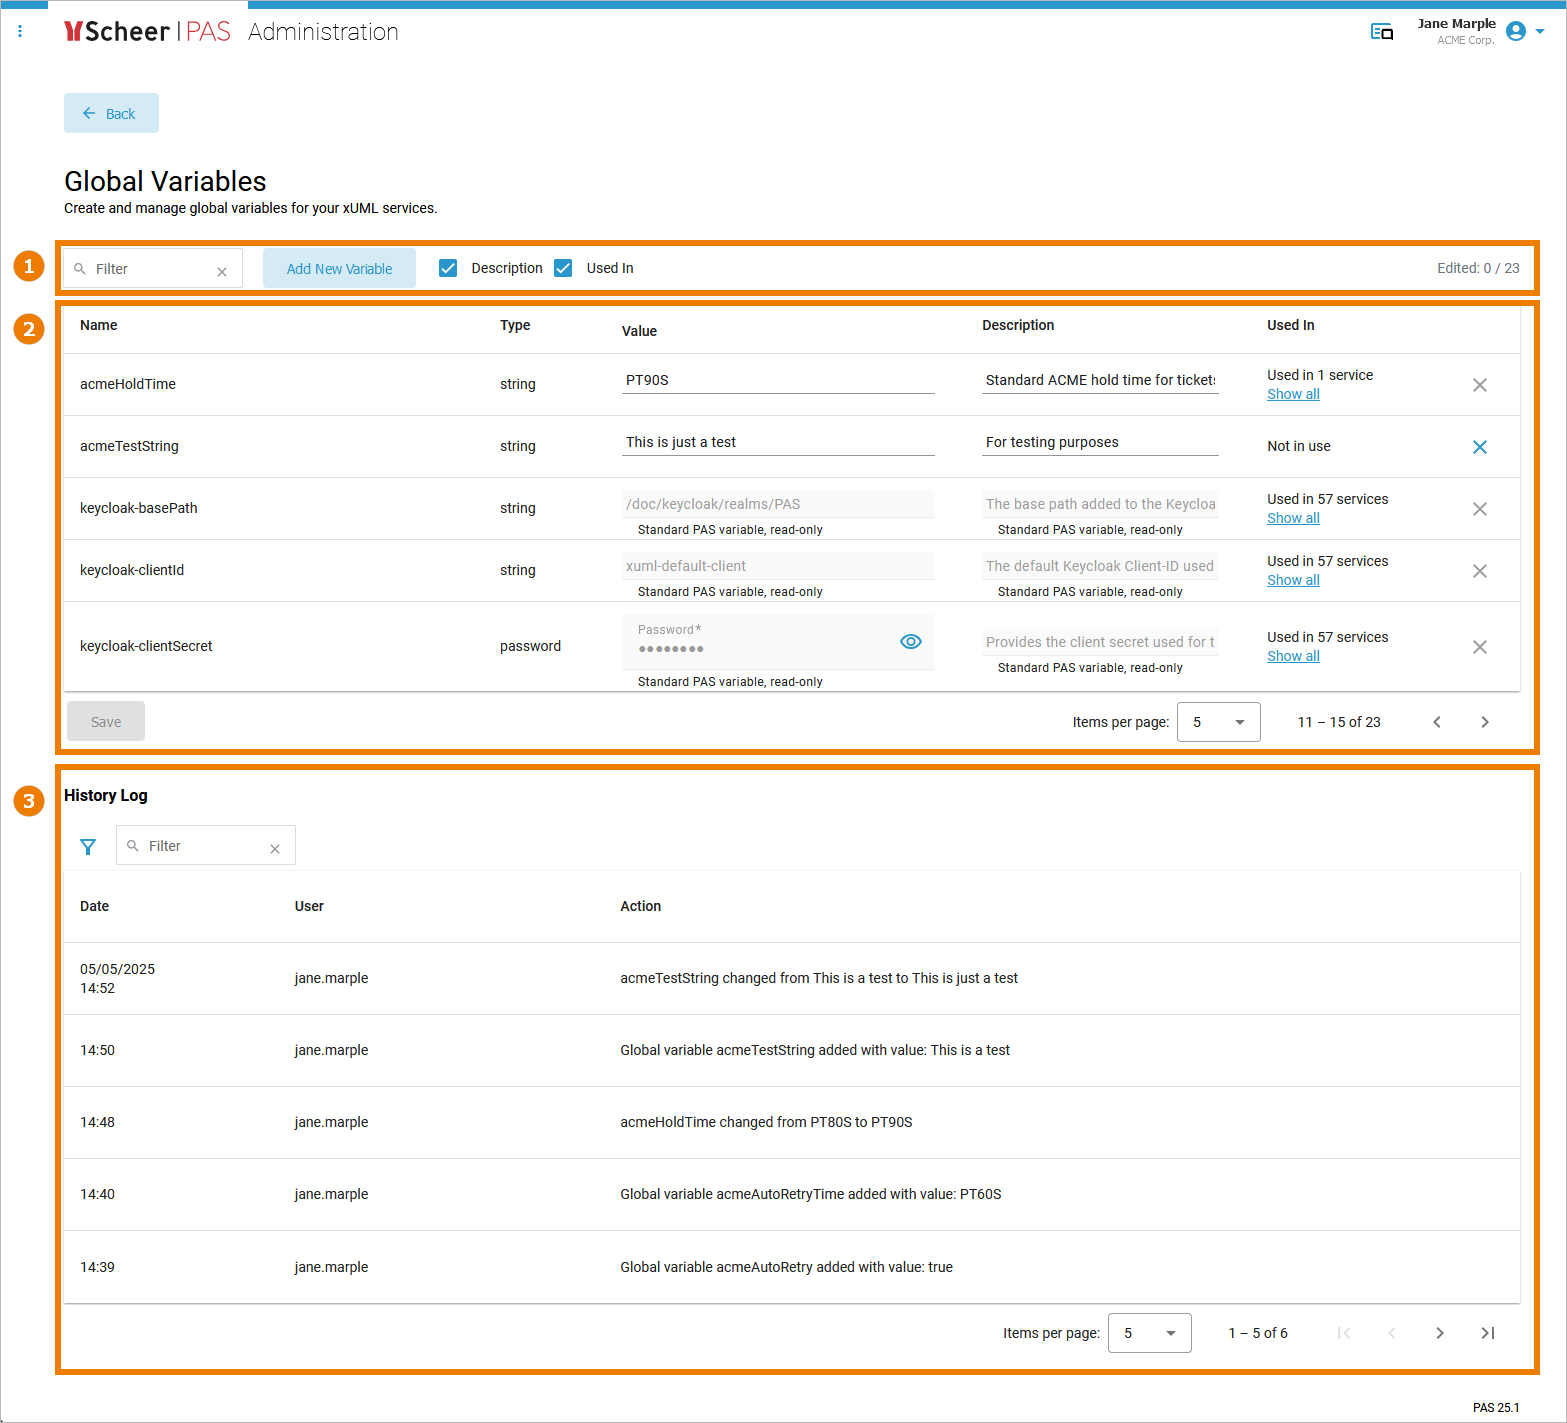Open the History Log filter funnel
The height and width of the screenshot is (1423, 1567).
(x=88, y=847)
